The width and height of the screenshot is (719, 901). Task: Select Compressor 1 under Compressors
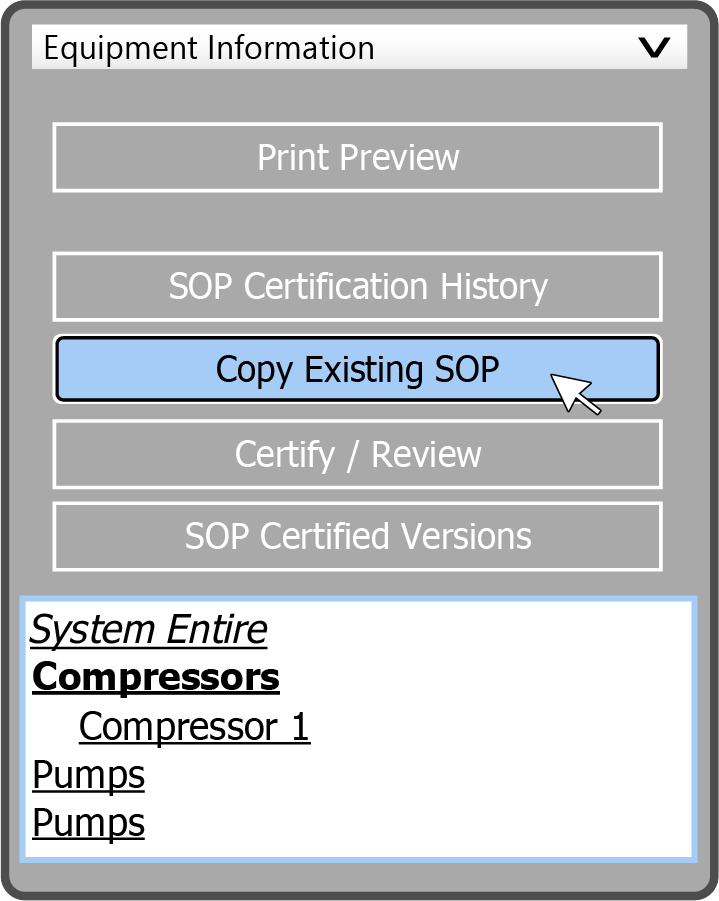pyautogui.click(x=194, y=727)
